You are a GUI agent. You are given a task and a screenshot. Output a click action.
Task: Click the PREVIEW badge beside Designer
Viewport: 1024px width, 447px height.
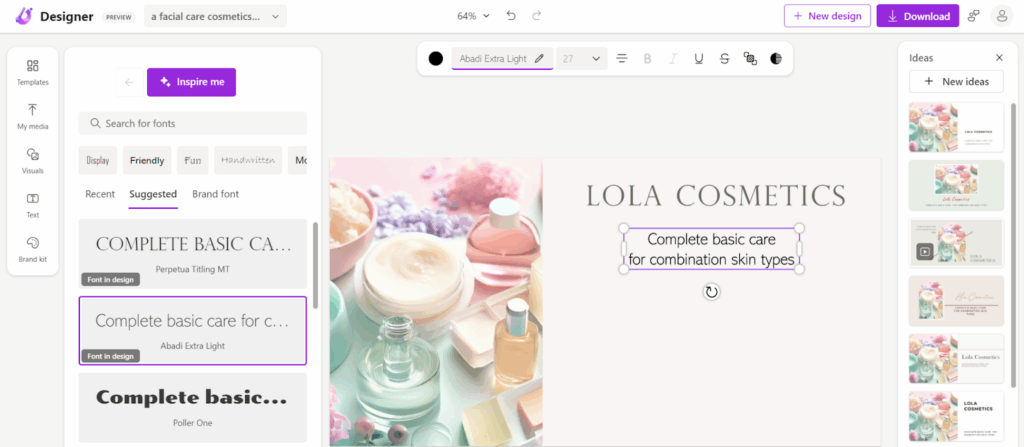pyautogui.click(x=118, y=17)
